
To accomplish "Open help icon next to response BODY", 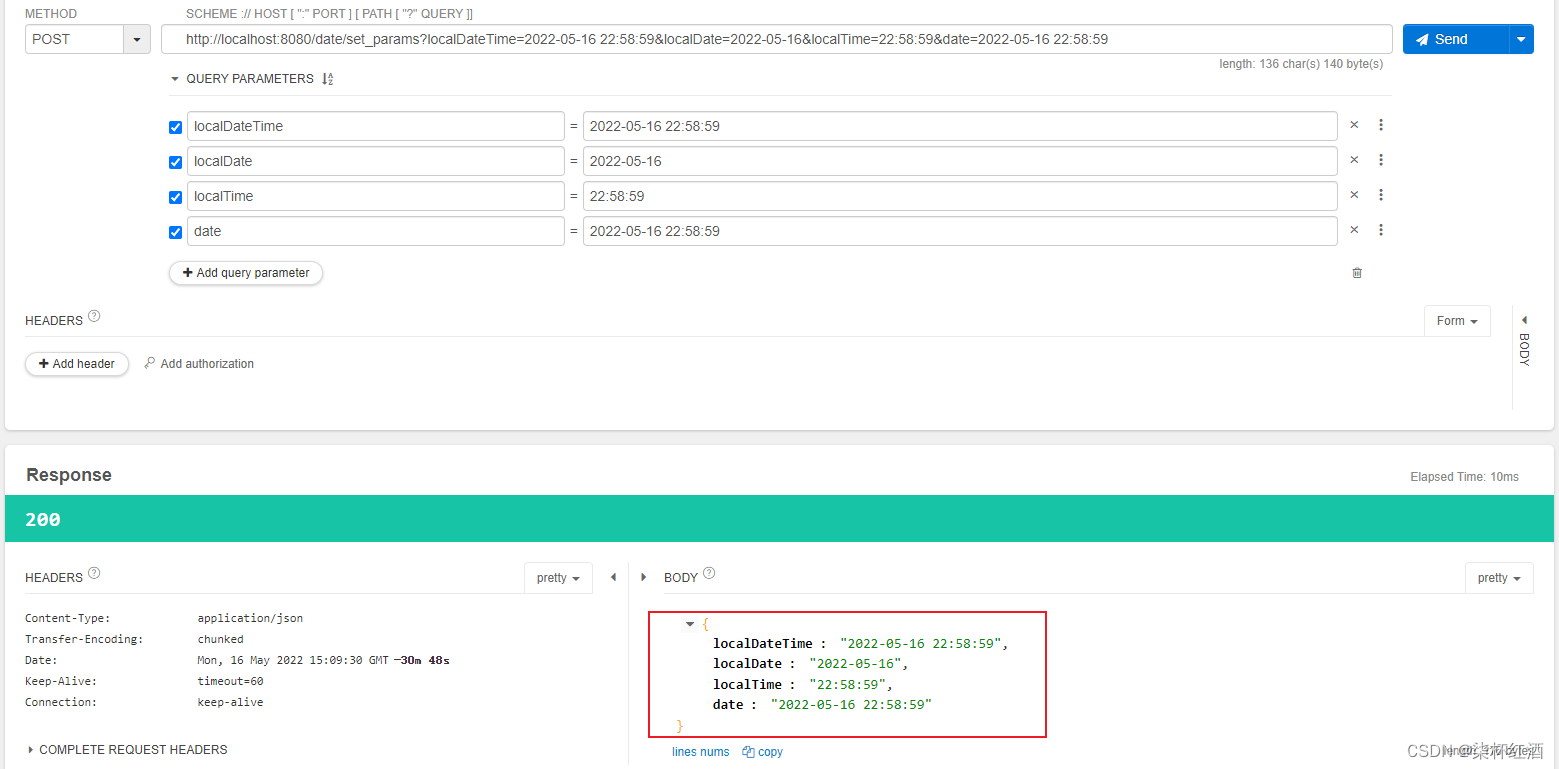I will coord(709,573).
